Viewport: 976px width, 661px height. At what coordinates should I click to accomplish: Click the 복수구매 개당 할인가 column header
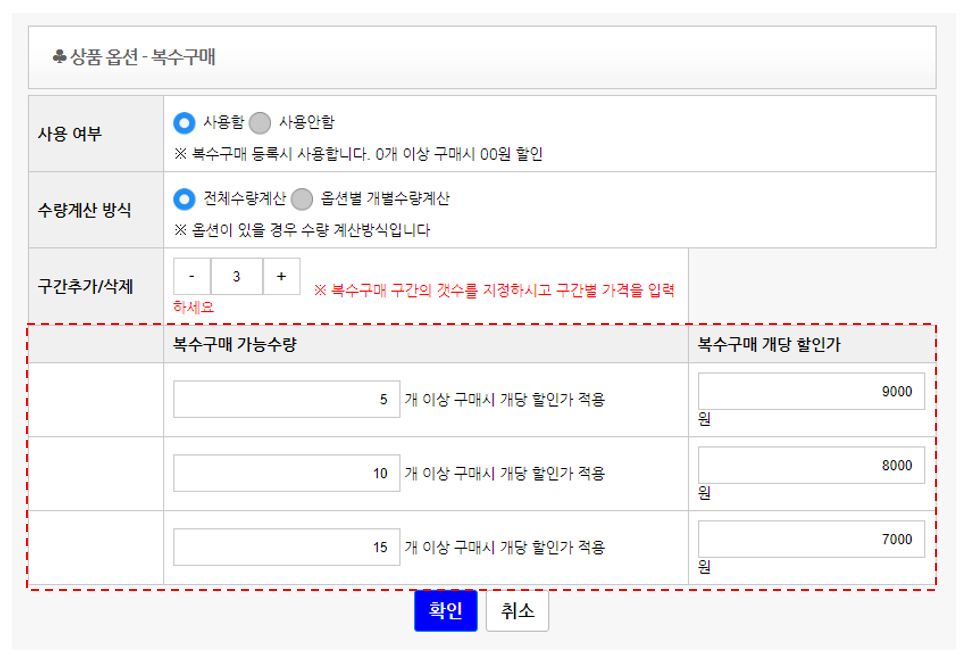pyautogui.click(x=769, y=344)
